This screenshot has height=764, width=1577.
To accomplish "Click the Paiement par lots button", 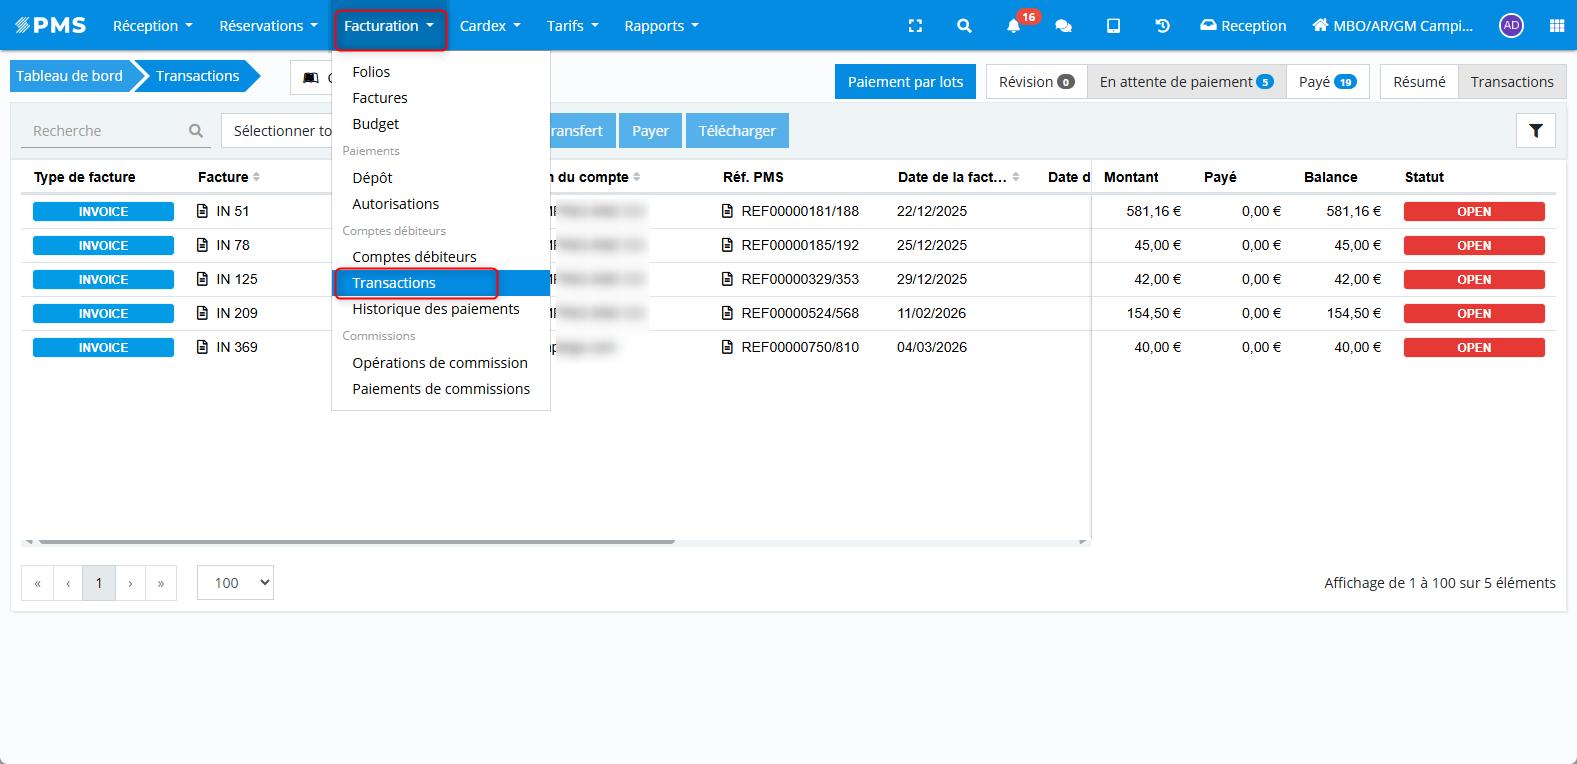I will [905, 82].
